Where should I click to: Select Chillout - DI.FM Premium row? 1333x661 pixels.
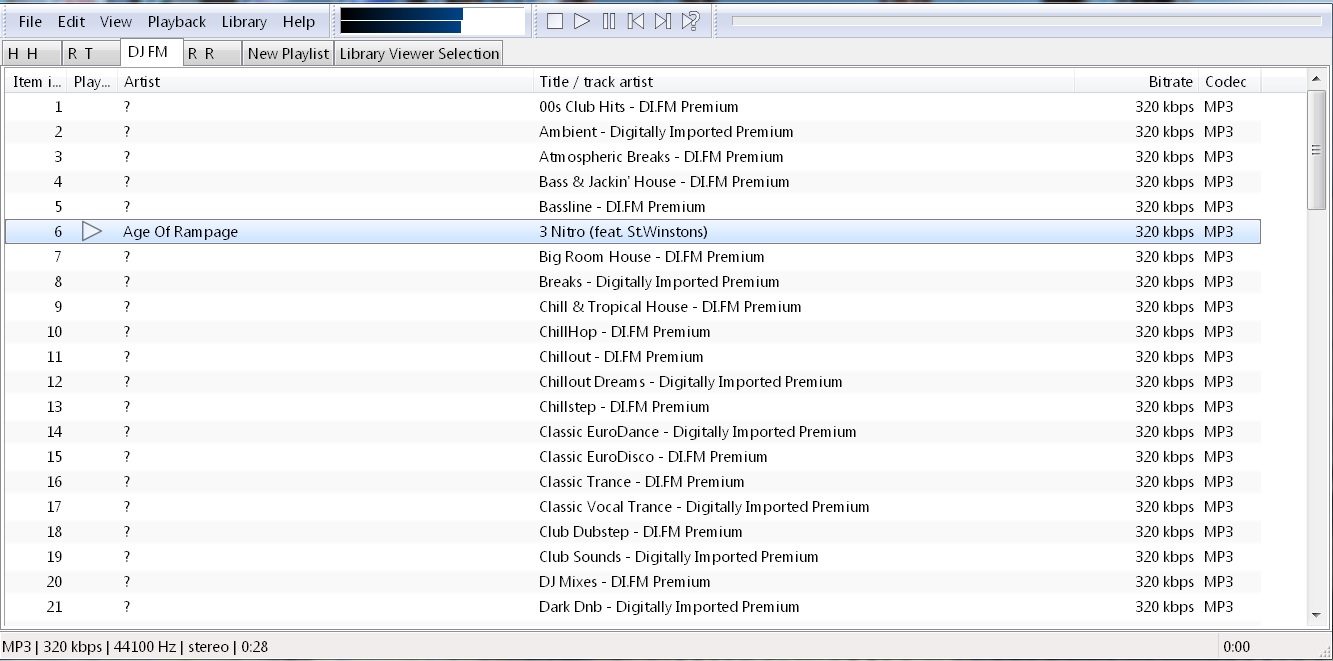[633, 357]
